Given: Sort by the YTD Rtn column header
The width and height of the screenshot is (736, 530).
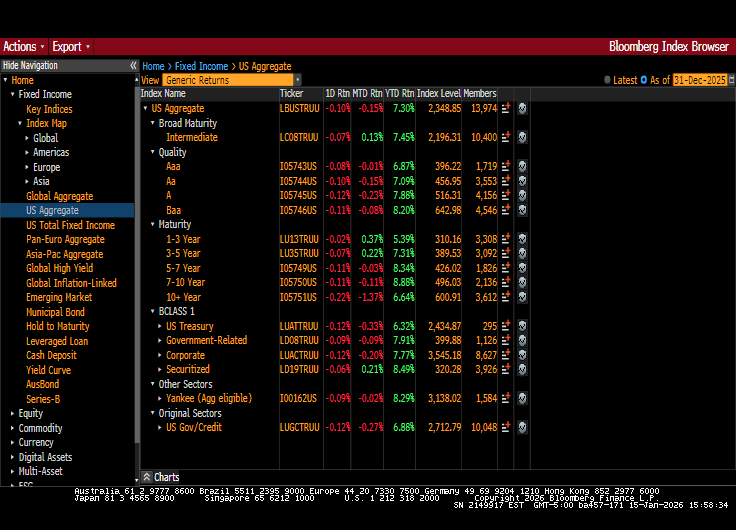Looking at the screenshot, I should 399,93.
